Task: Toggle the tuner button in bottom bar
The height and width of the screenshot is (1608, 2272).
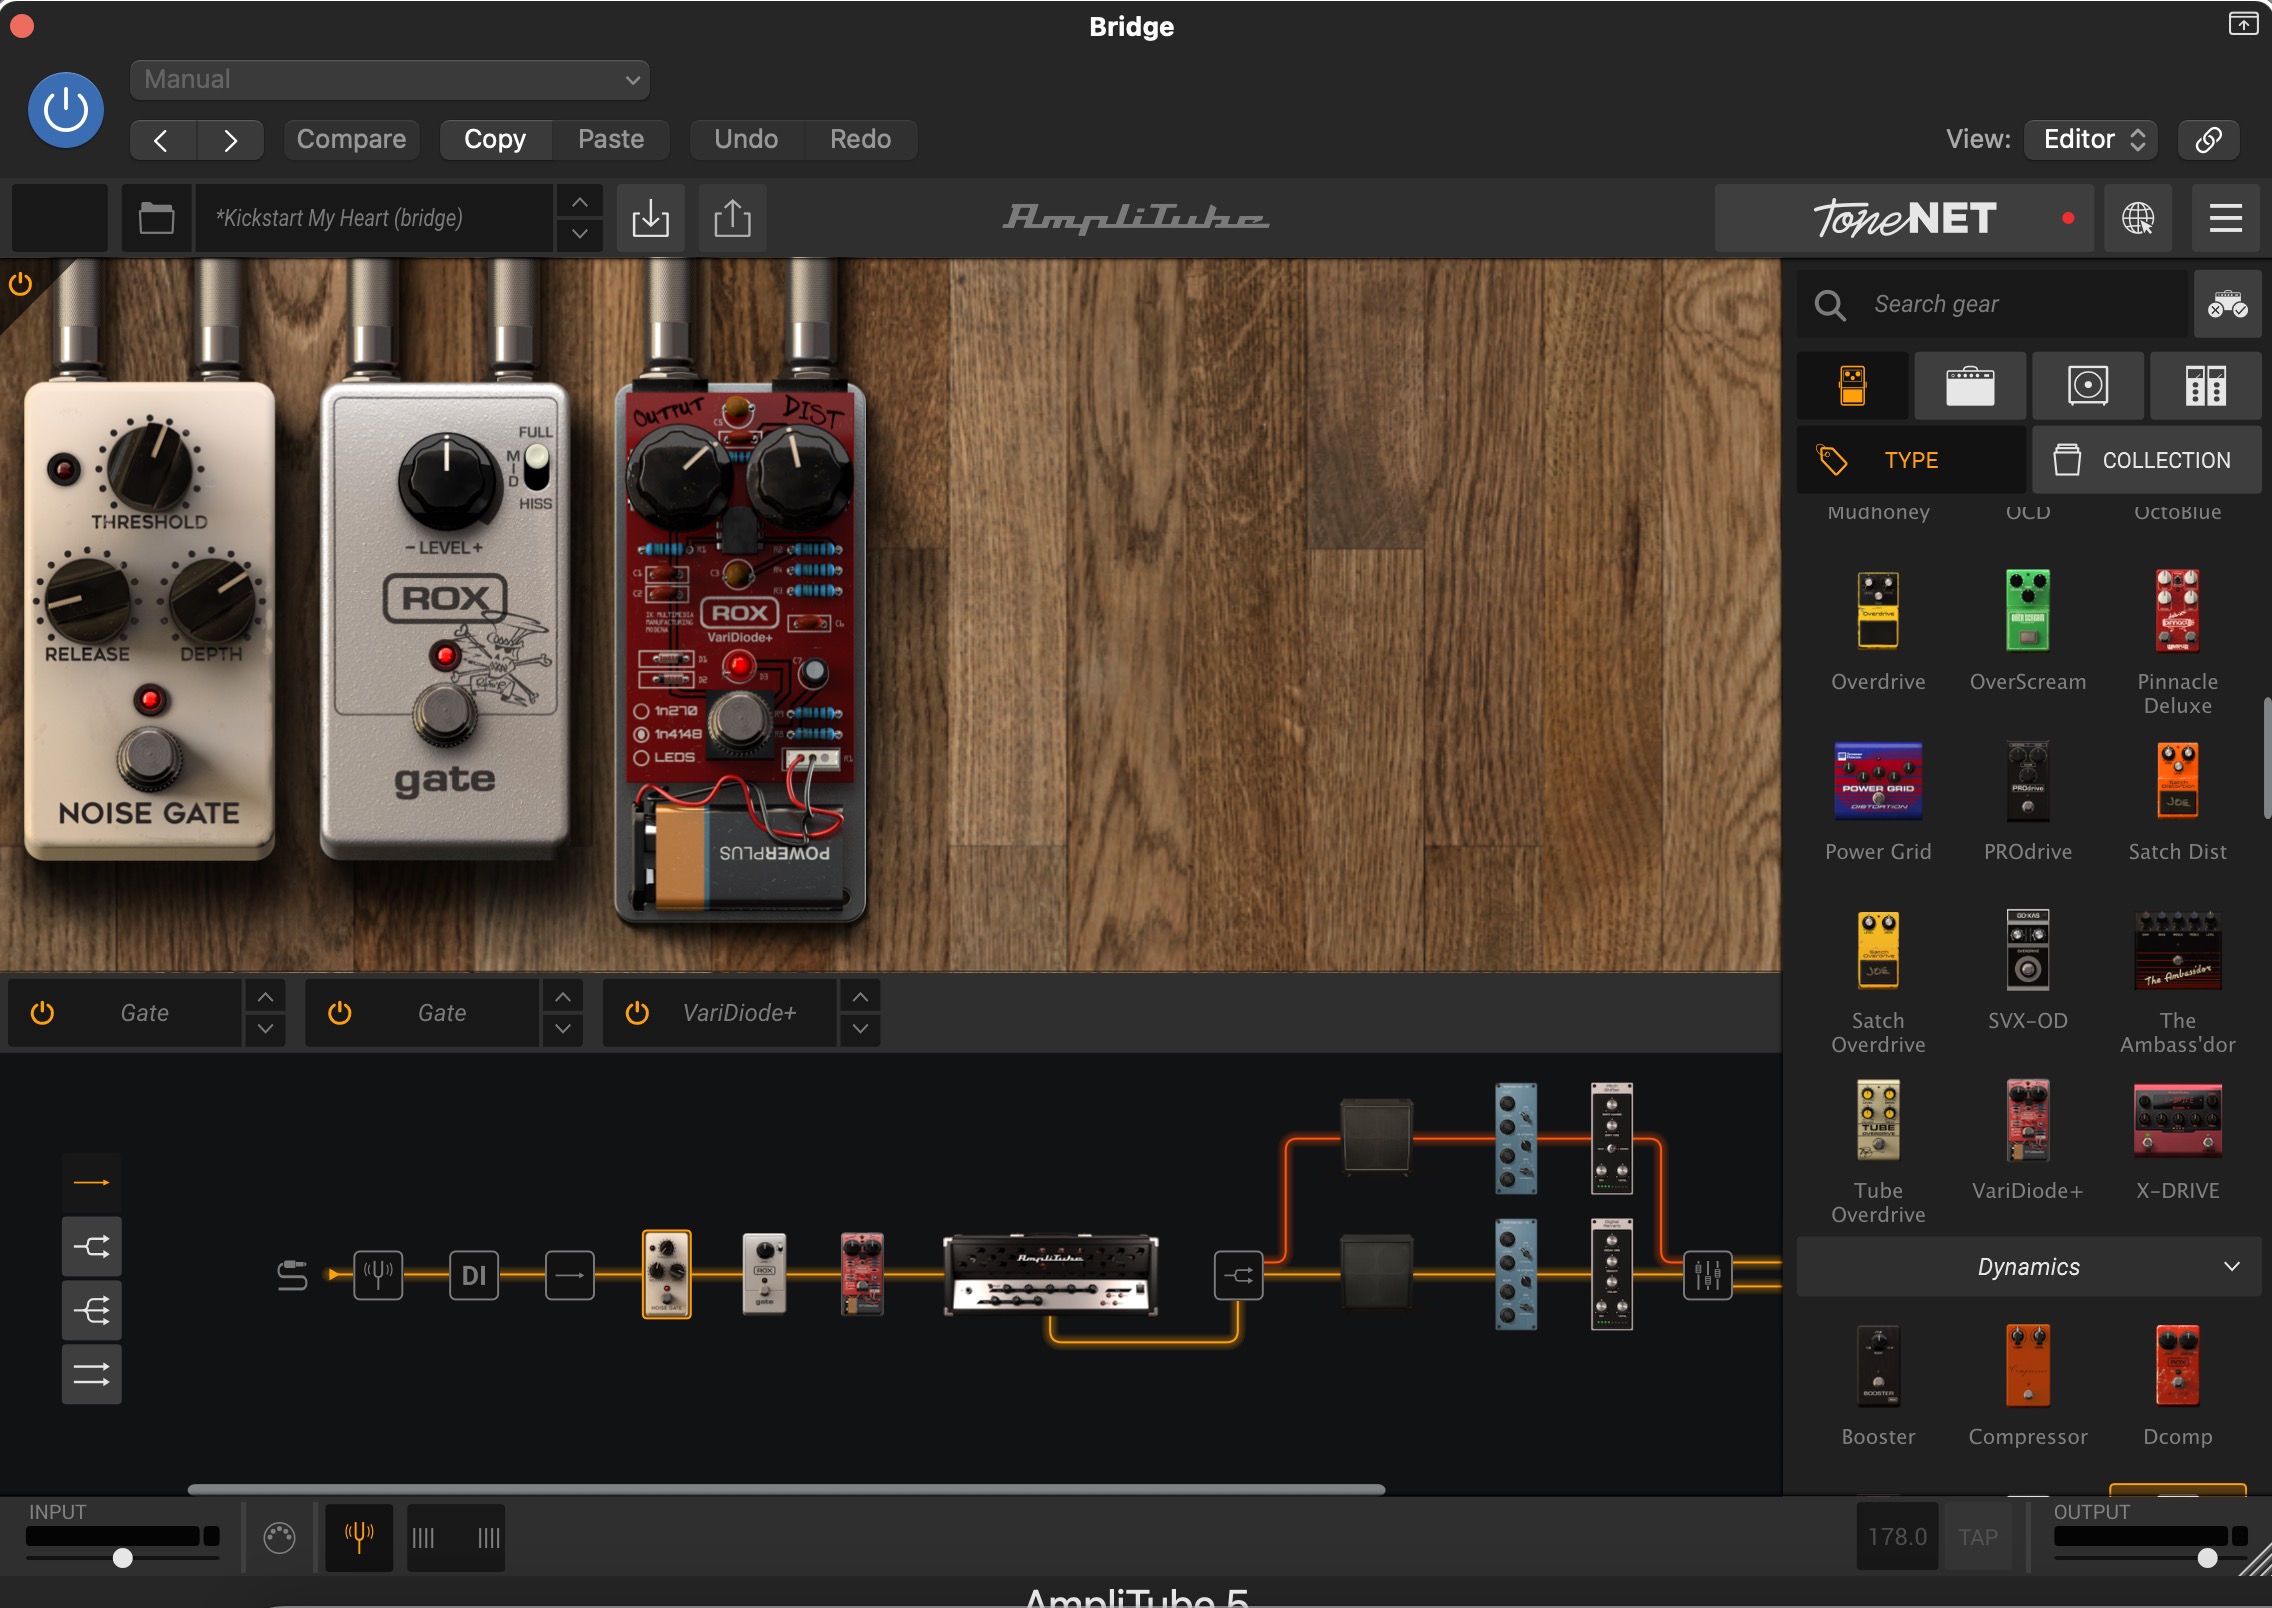Action: click(x=359, y=1537)
